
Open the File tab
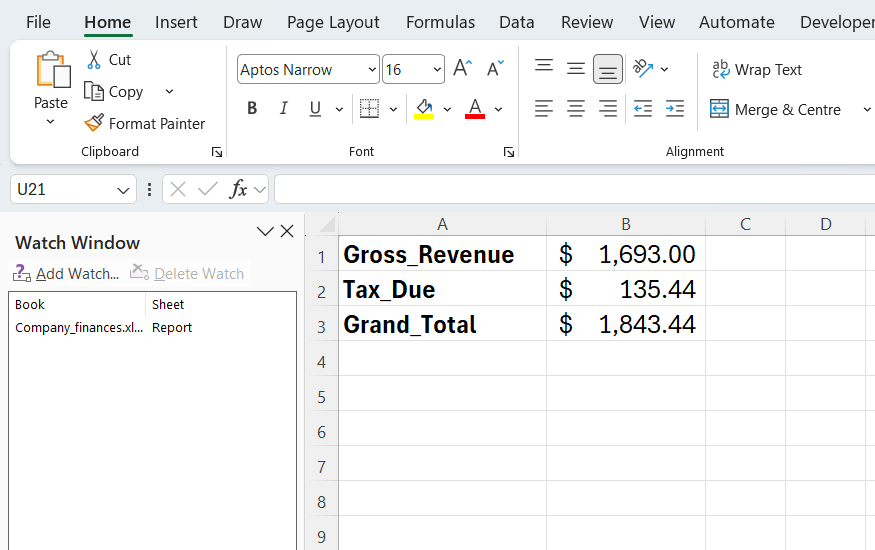click(38, 22)
